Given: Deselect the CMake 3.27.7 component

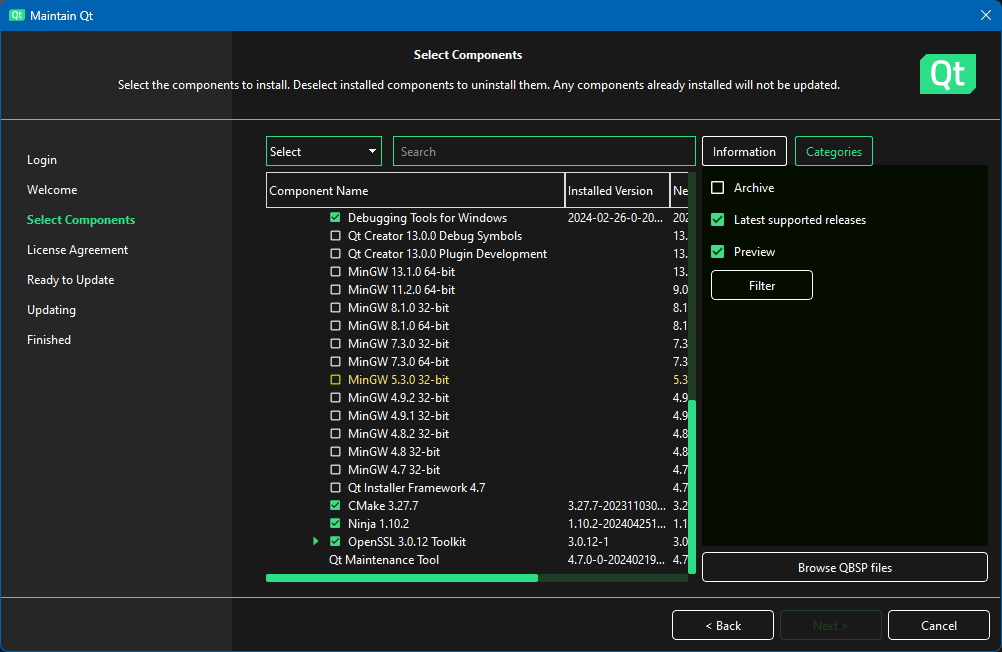Looking at the screenshot, I should (336, 506).
